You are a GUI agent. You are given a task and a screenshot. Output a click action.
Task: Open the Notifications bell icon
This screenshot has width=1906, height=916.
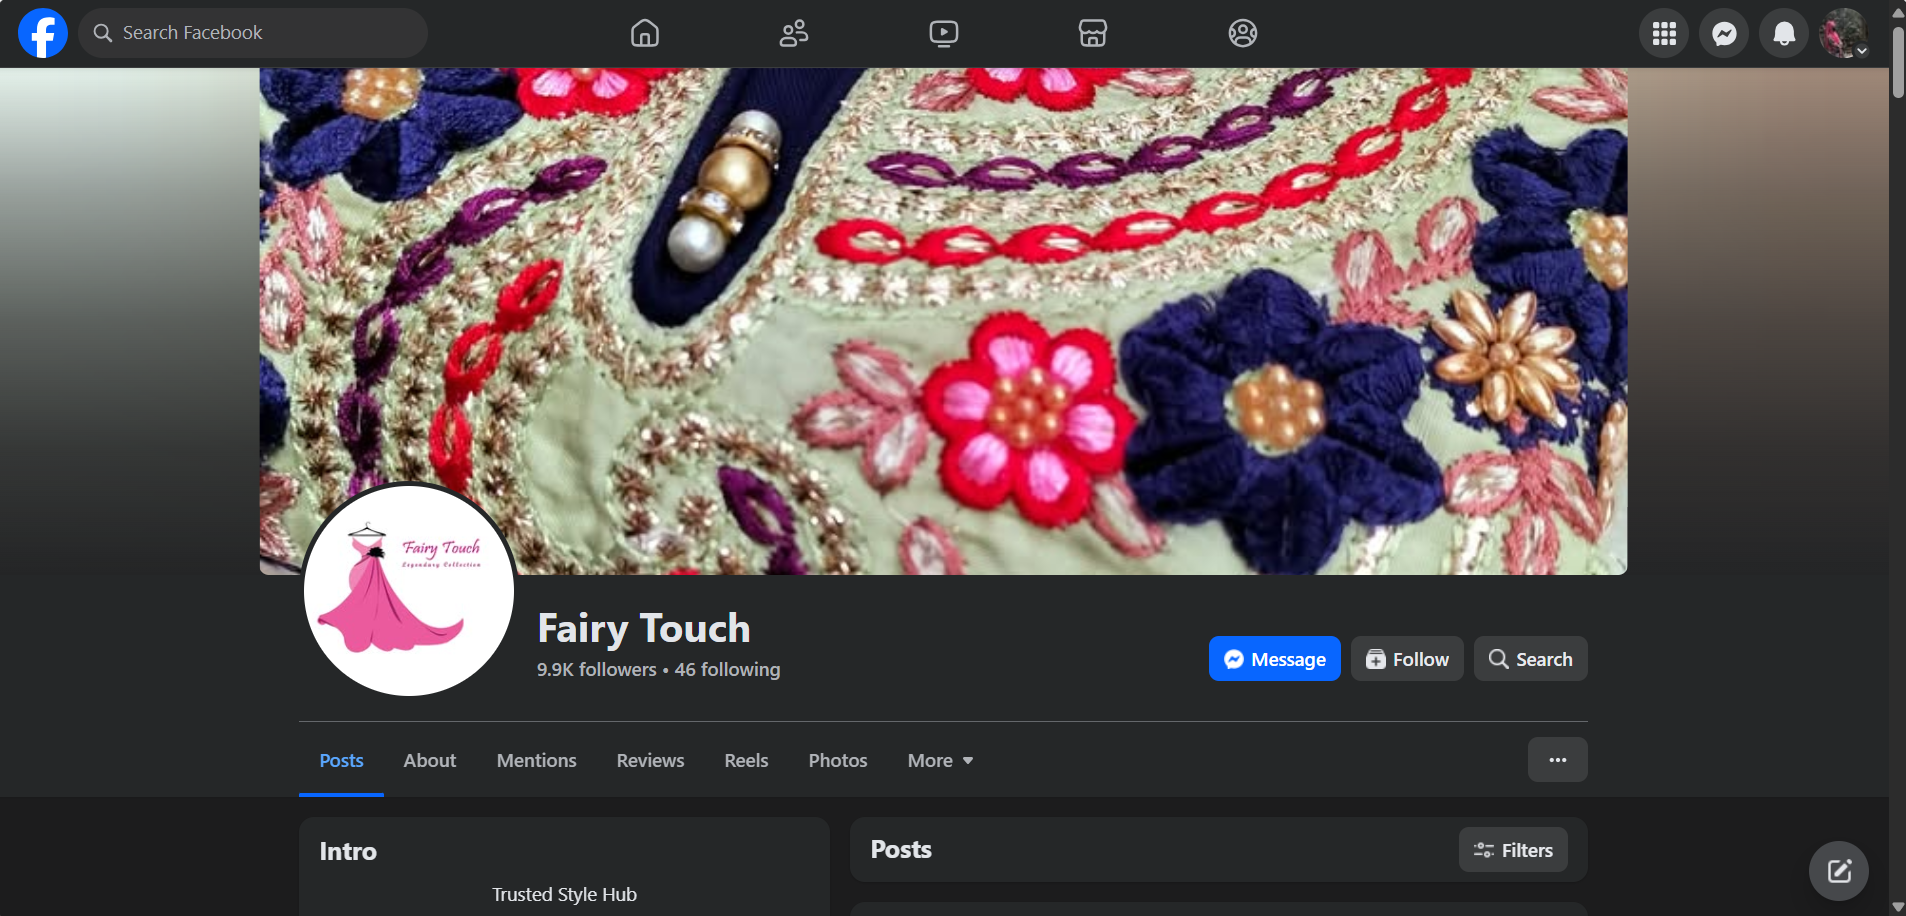(1783, 32)
